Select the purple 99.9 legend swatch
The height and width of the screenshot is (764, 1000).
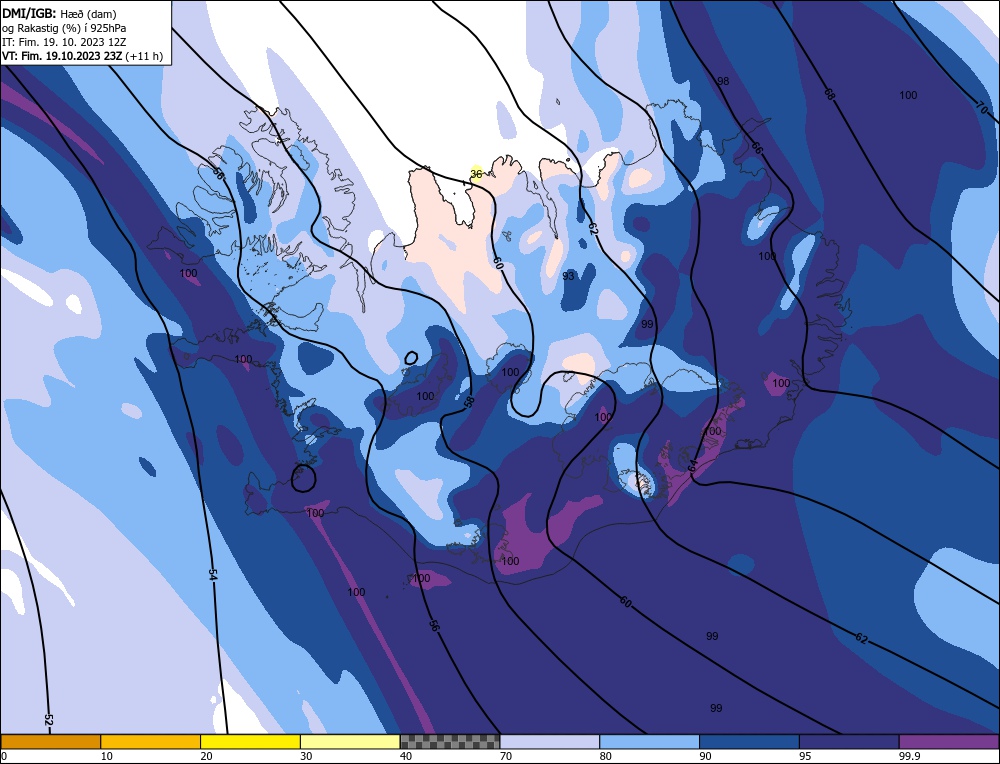coord(949,741)
